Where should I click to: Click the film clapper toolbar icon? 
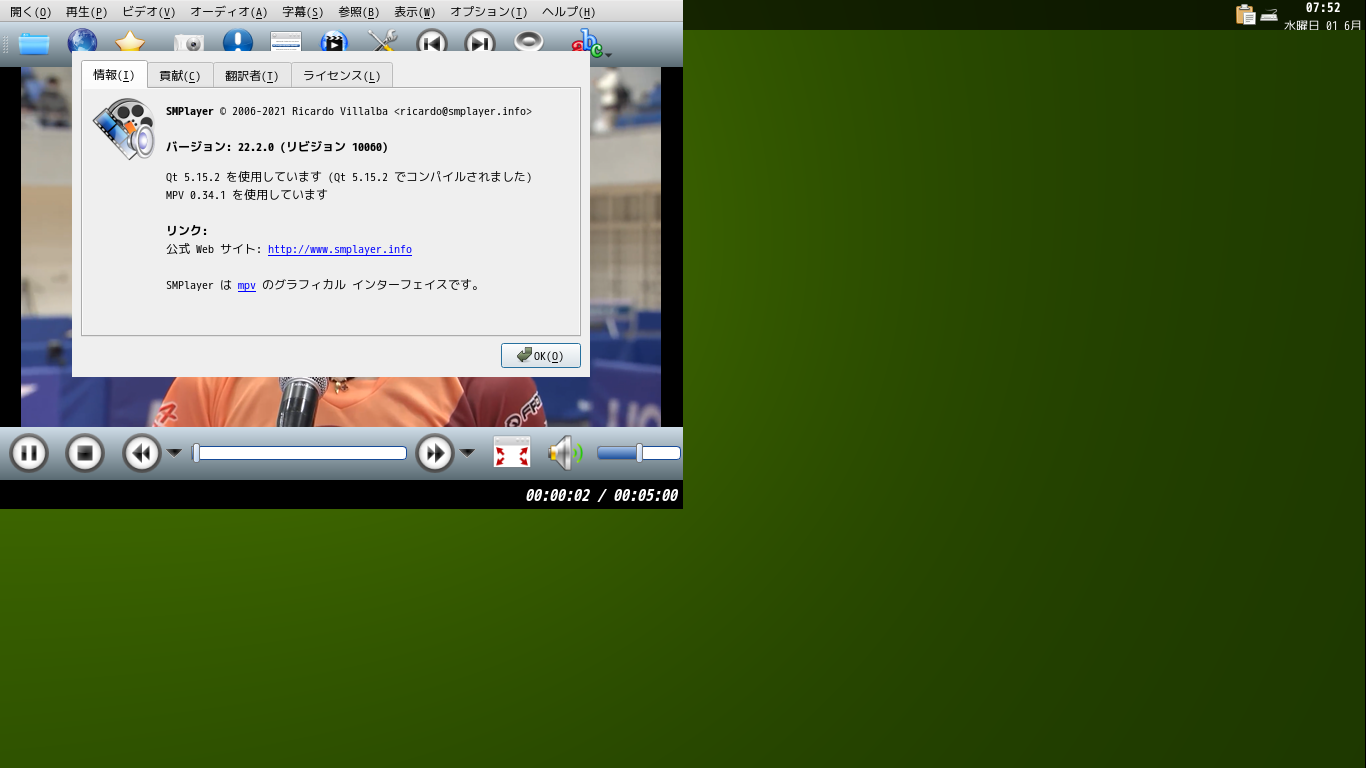pos(334,43)
